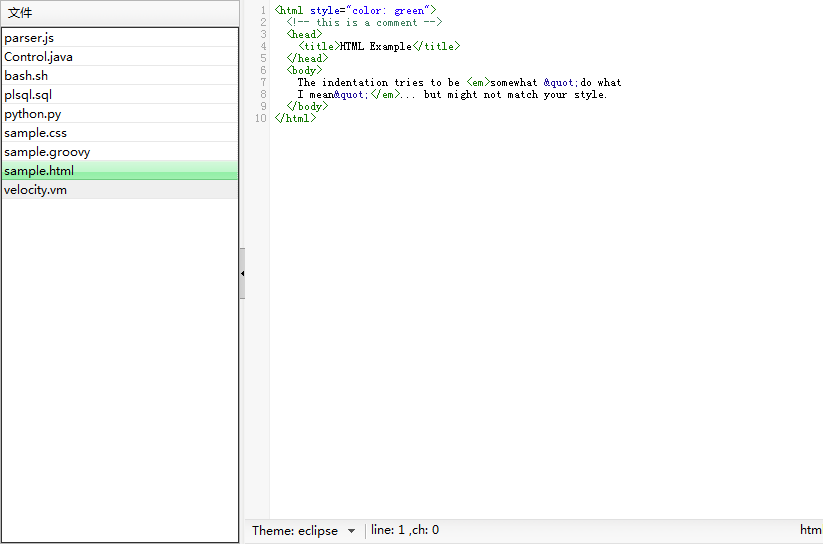The height and width of the screenshot is (544, 823).
Task: Select plsql.sql in the file panel
Action: tap(28, 95)
